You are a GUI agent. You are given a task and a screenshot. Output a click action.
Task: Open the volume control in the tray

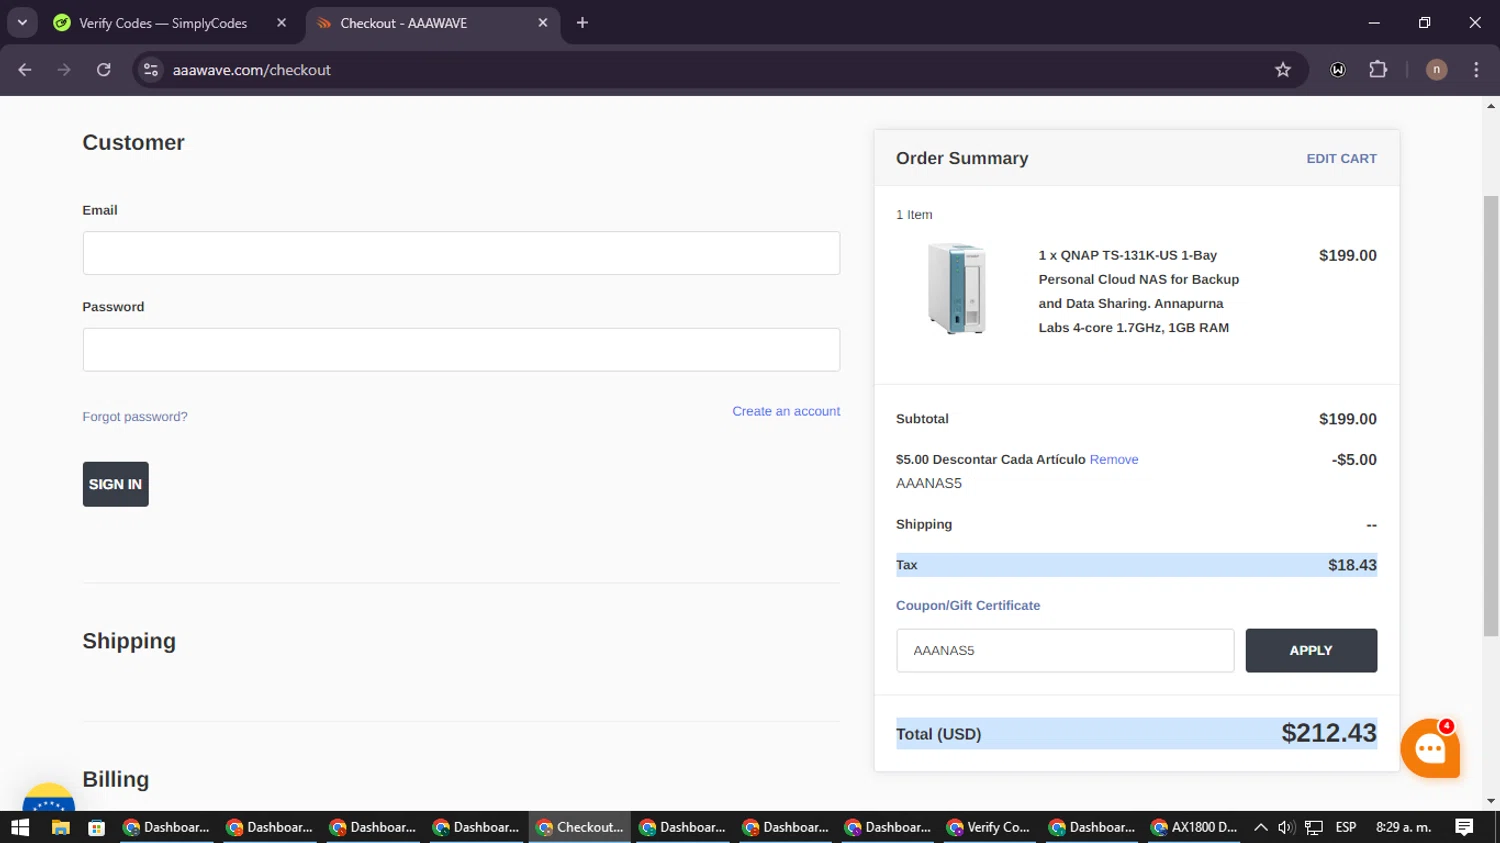coord(1286,827)
